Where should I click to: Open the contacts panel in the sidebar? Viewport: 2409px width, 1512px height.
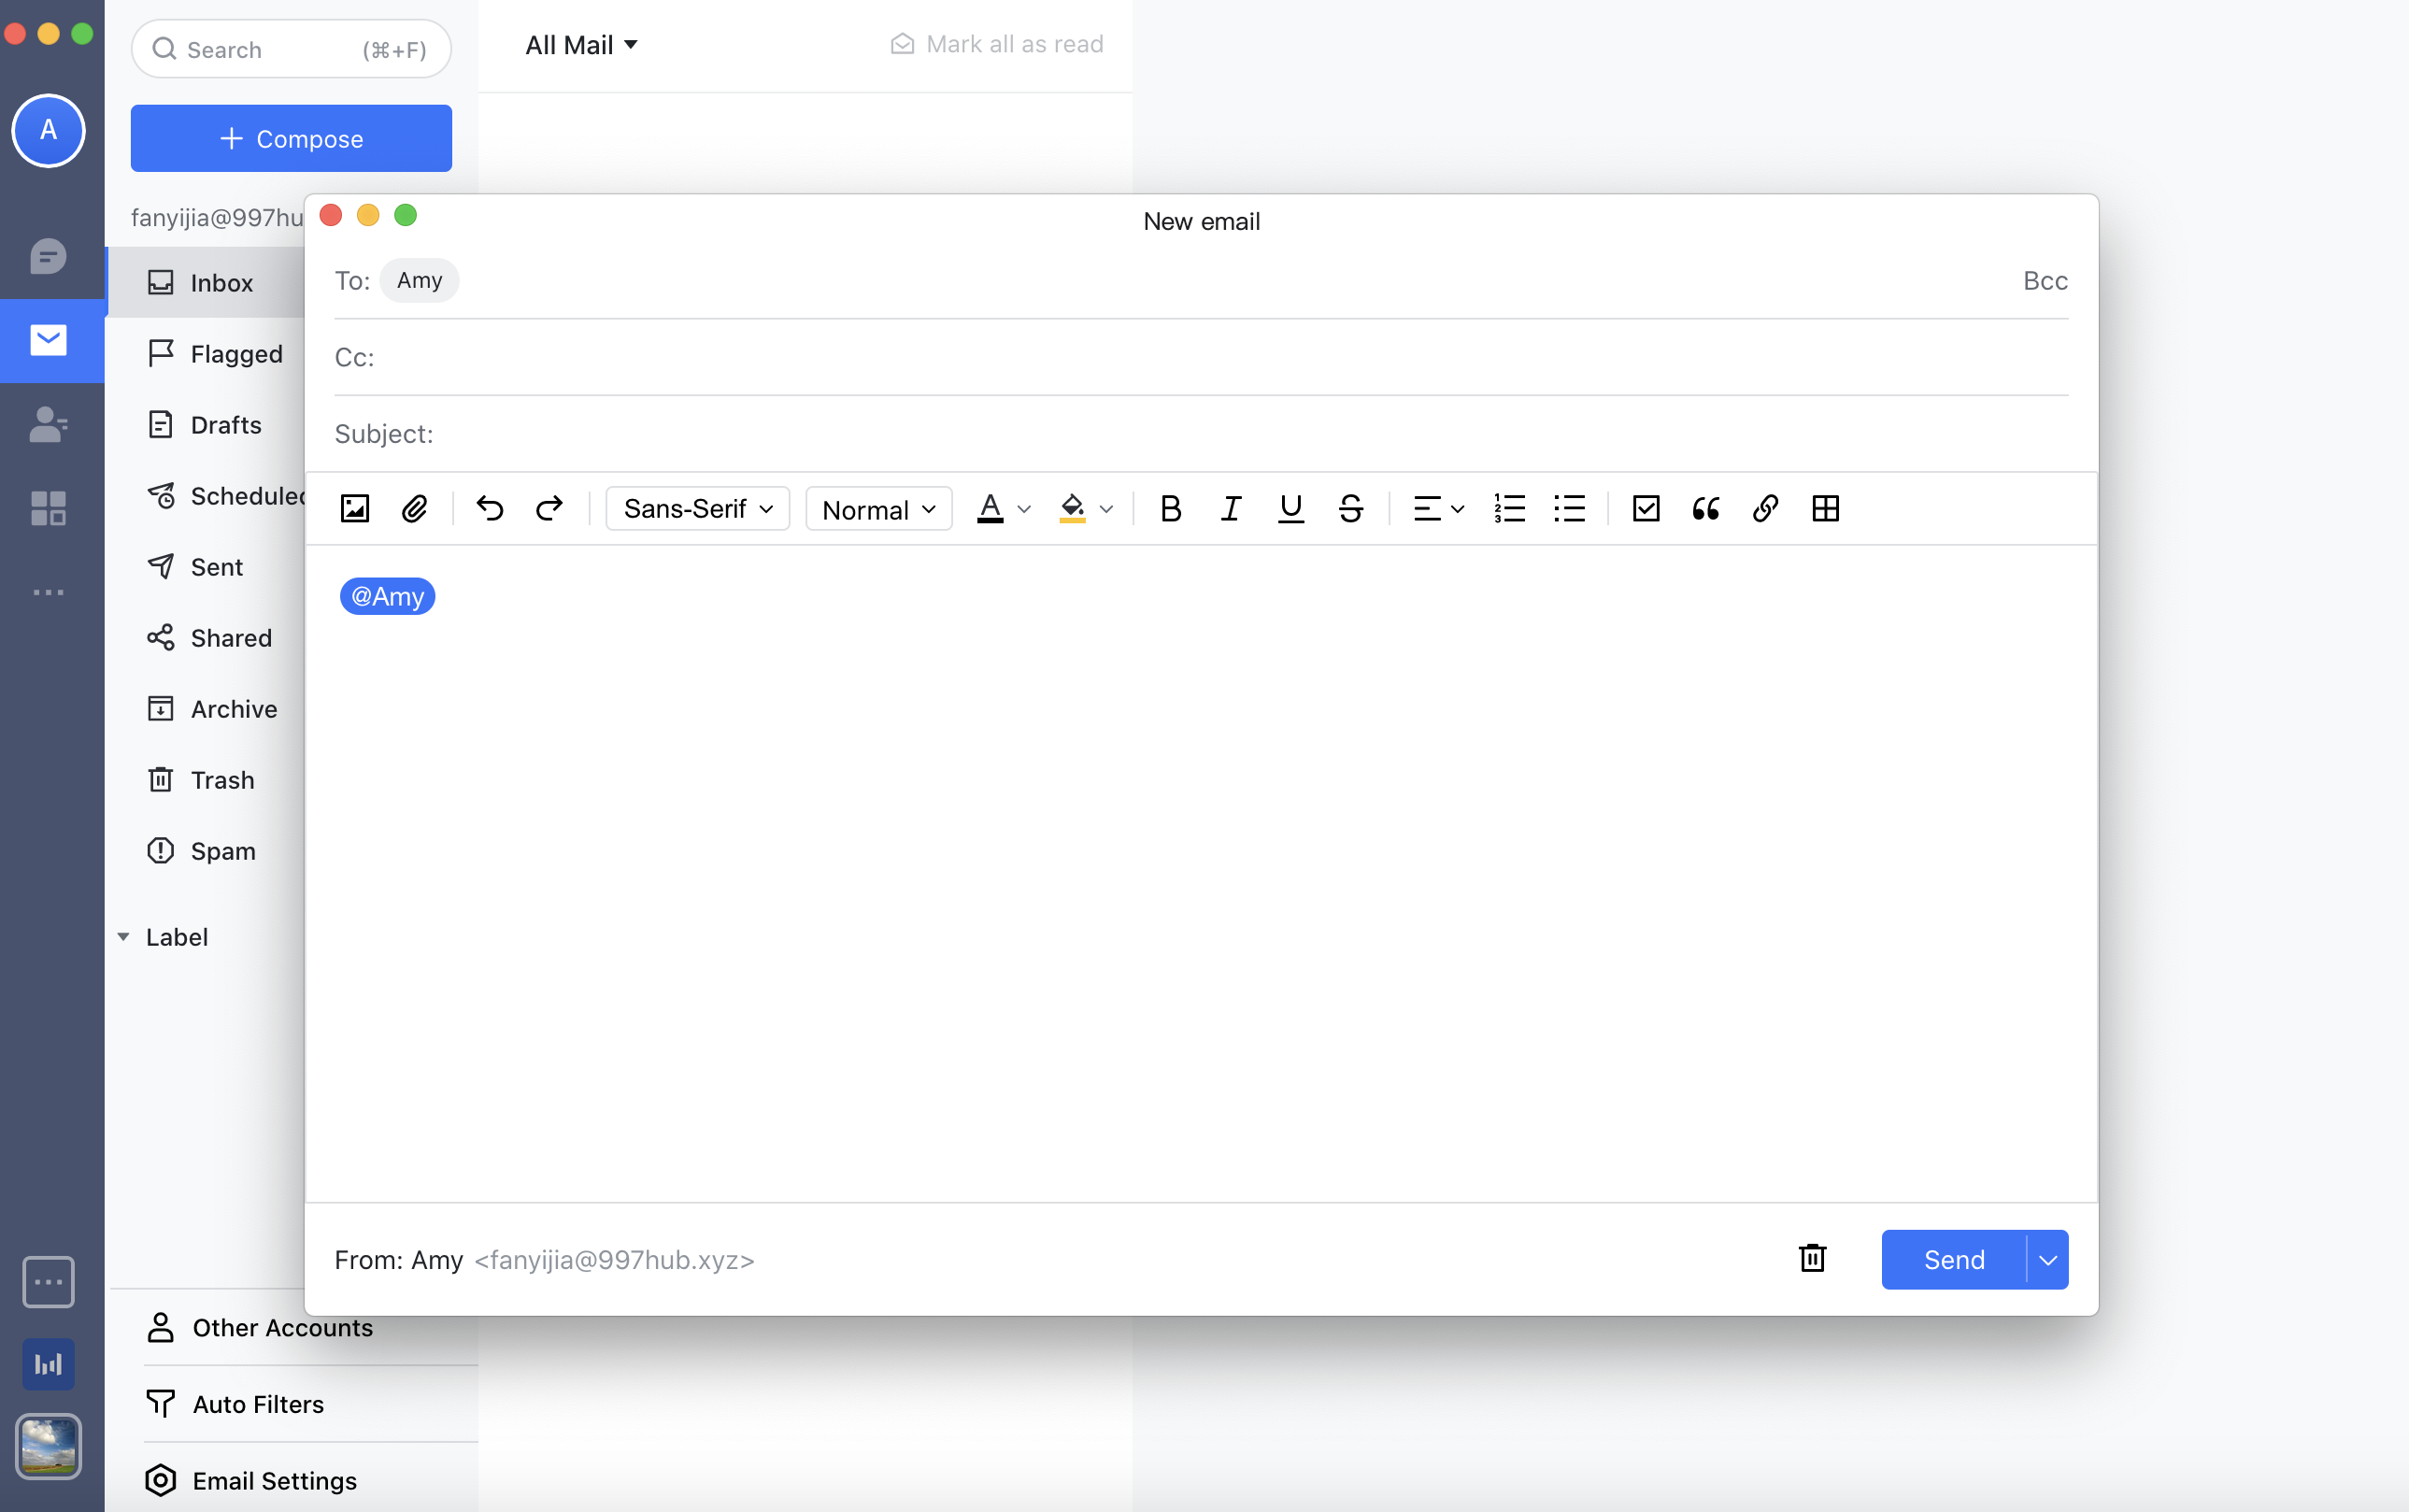pyautogui.click(x=48, y=424)
